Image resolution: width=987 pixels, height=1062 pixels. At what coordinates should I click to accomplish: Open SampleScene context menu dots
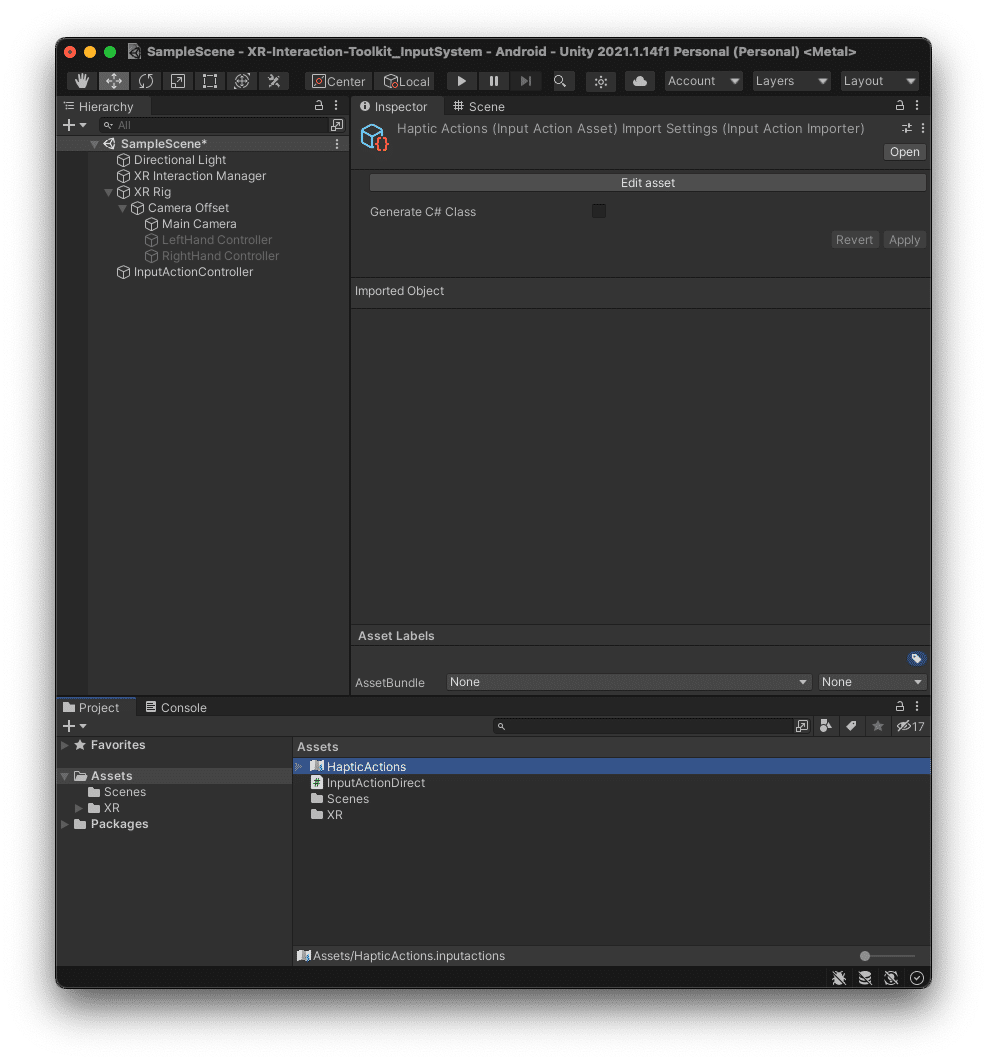337,144
